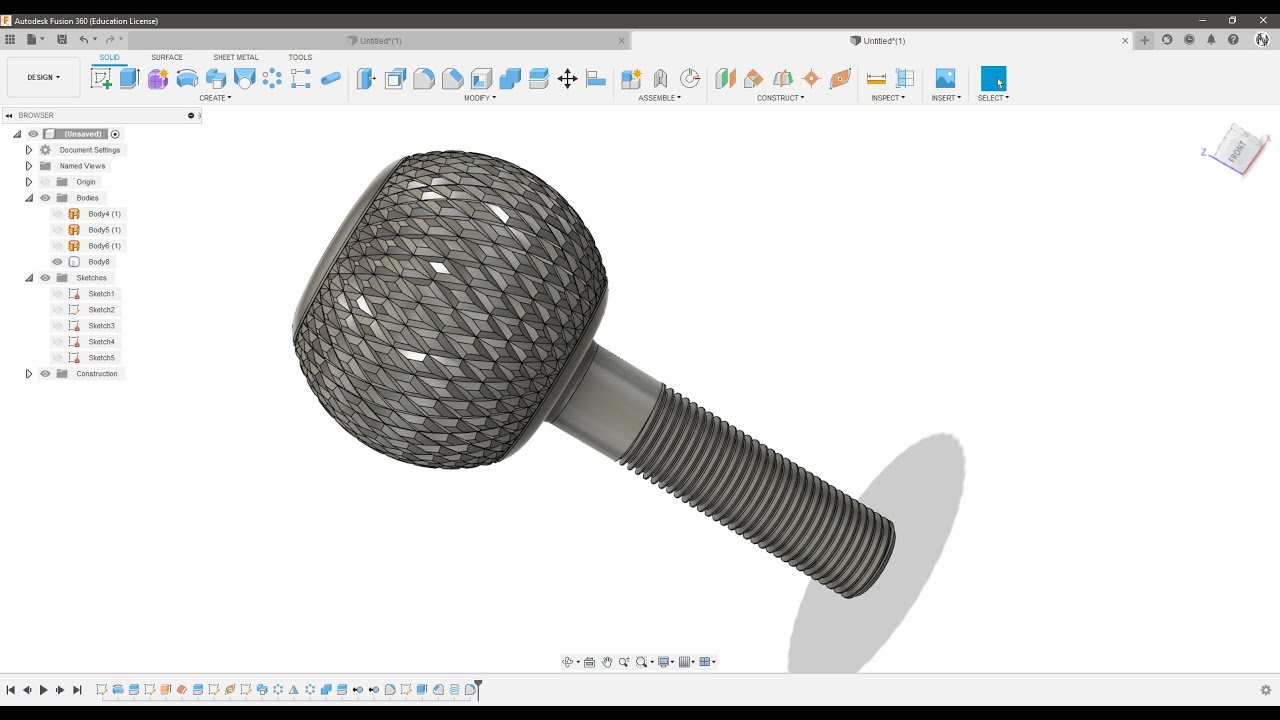Open the notifications bell
This screenshot has height=720, width=1280.
coord(1211,40)
